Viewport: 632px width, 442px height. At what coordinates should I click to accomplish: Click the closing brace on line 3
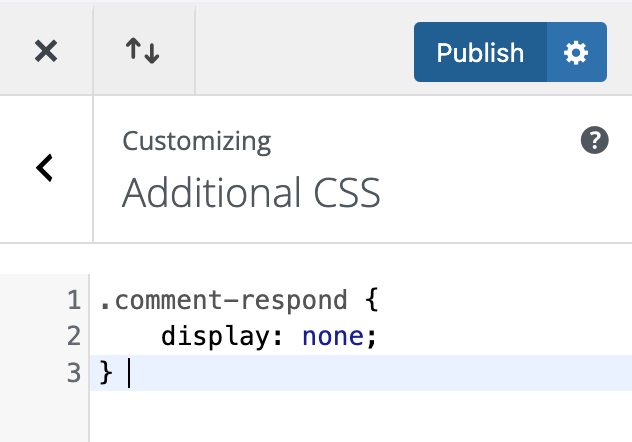(106, 372)
